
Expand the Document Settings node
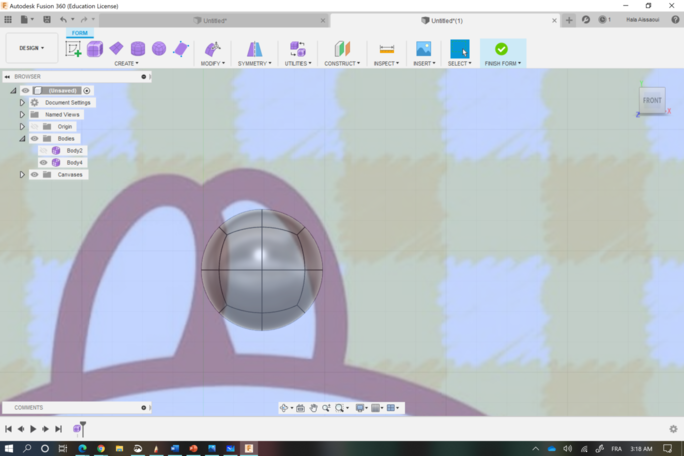pyautogui.click(x=22, y=103)
